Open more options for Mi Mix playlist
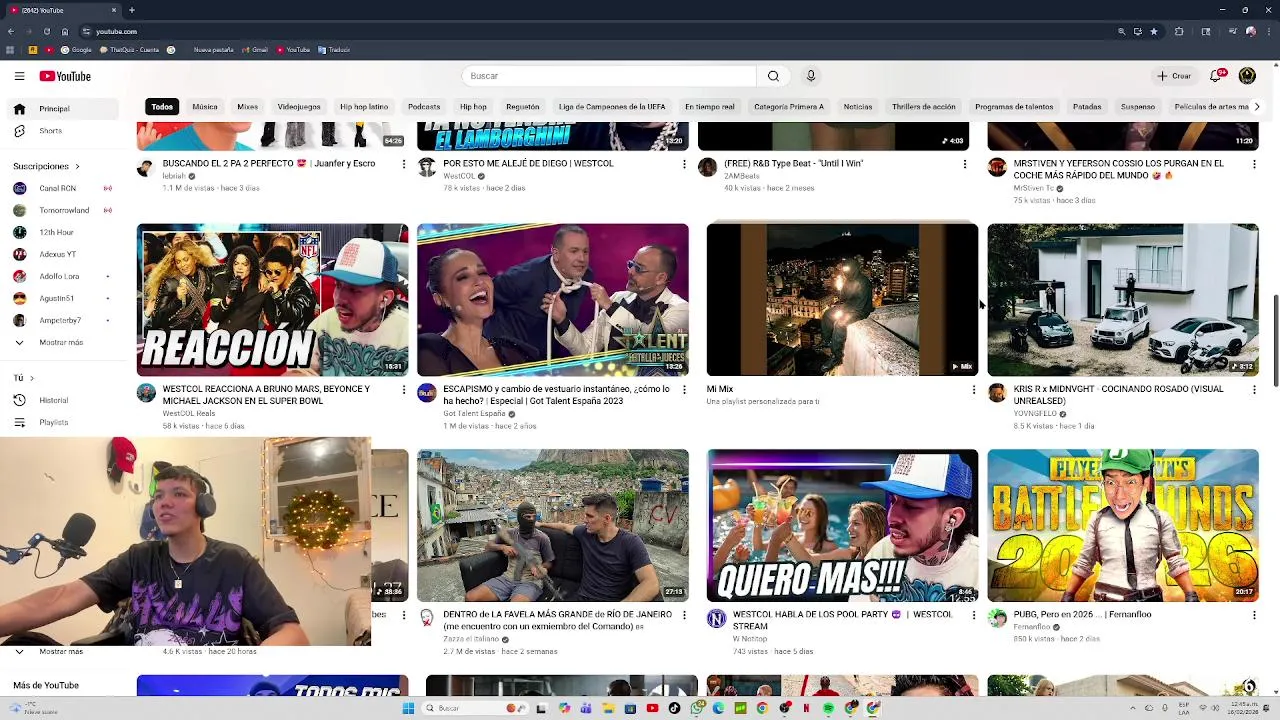 tap(974, 390)
